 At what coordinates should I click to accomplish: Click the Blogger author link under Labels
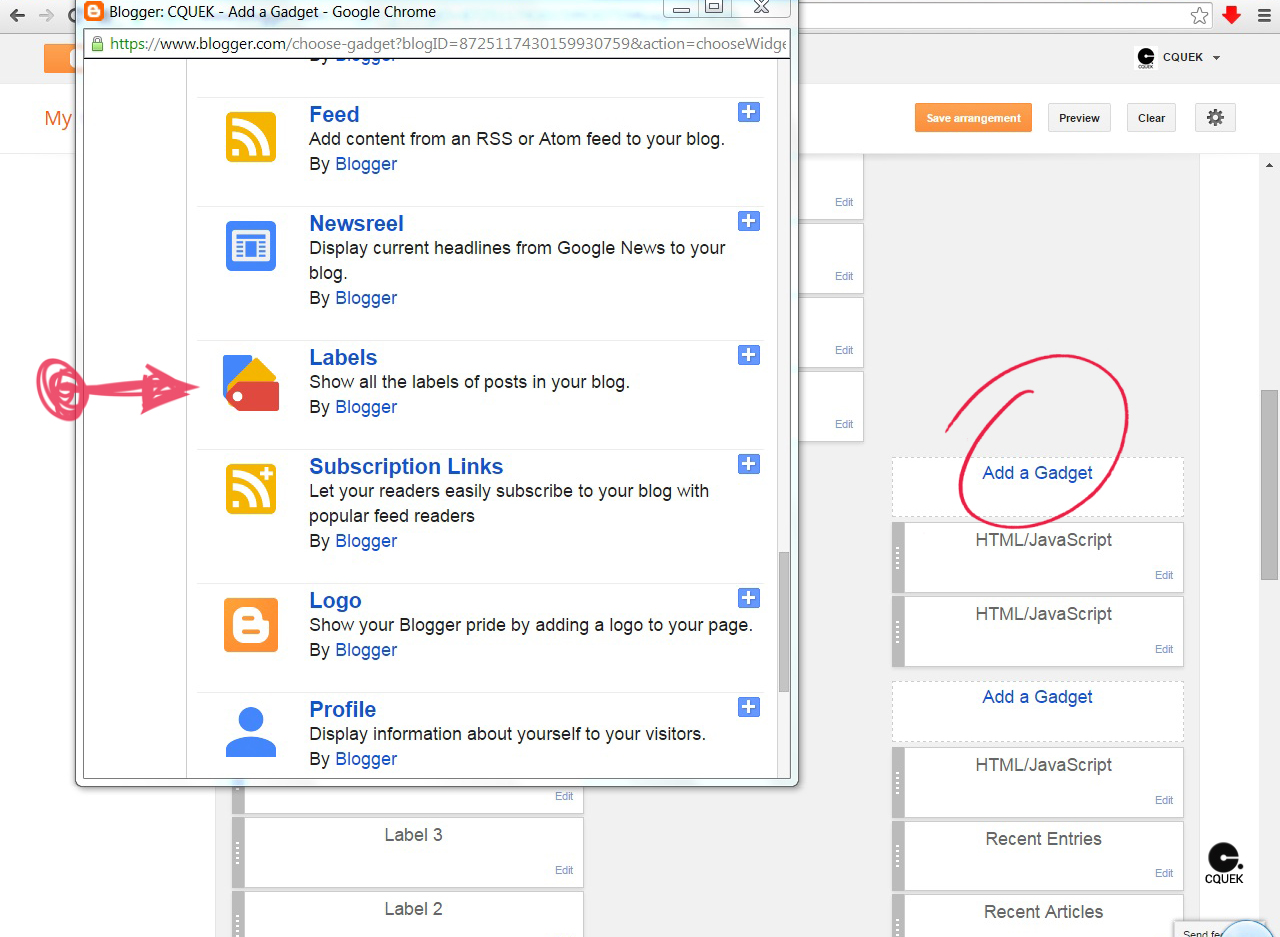[366, 407]
